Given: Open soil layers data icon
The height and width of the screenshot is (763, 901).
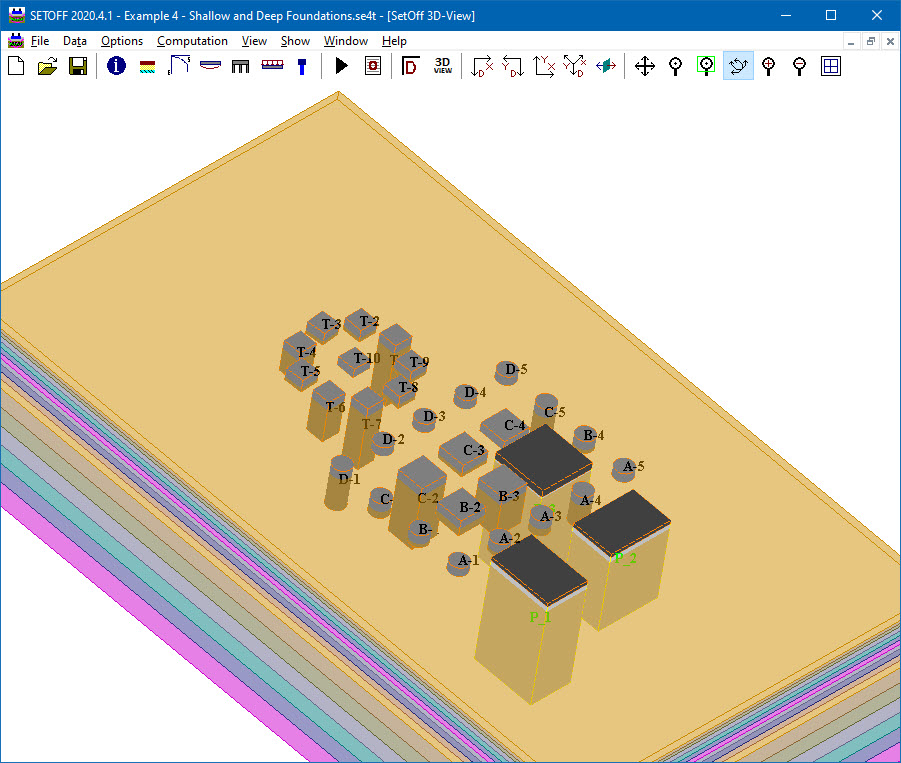Looking at the screenshot, I should [x=147, y=67].
